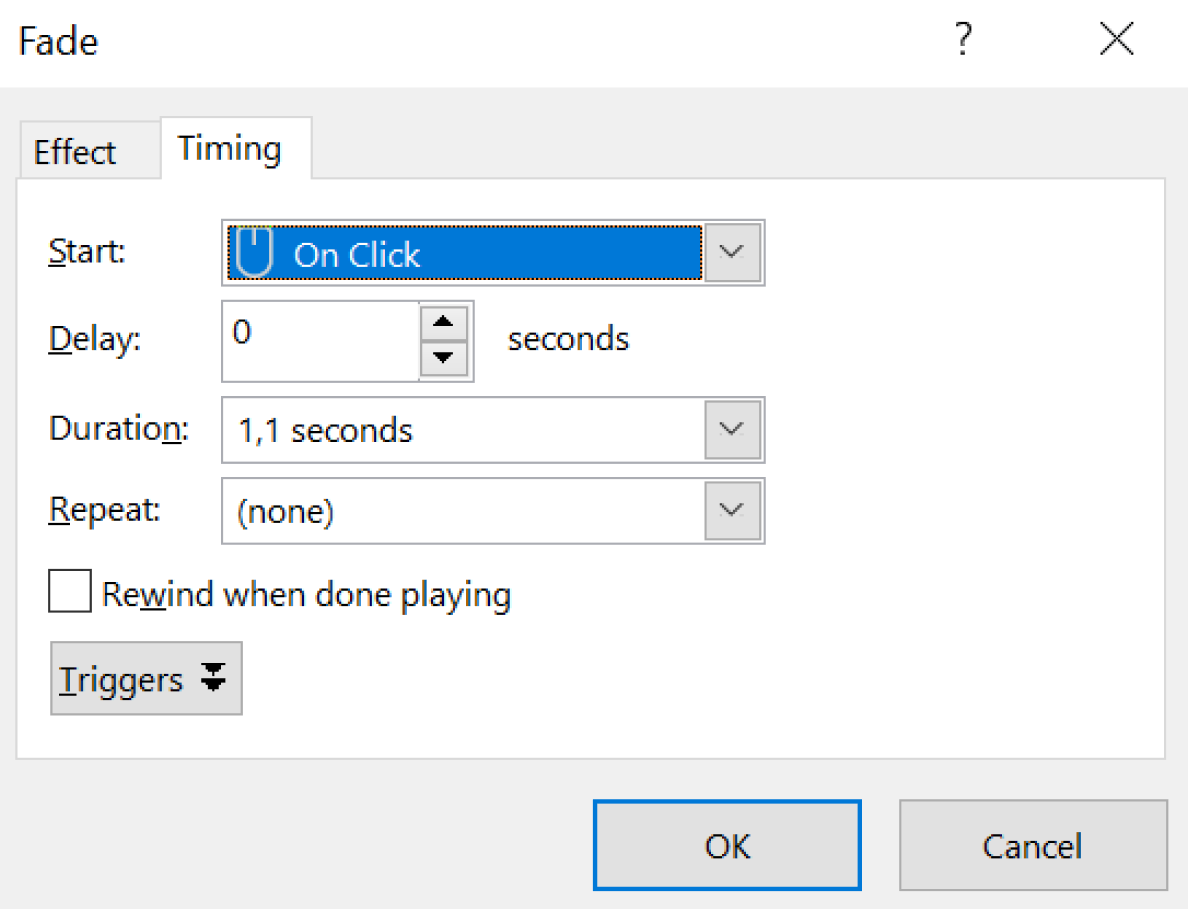Uncheck the Rewind when done playing box
This screenshot has width=1188, height=909.
click(68, 591)
